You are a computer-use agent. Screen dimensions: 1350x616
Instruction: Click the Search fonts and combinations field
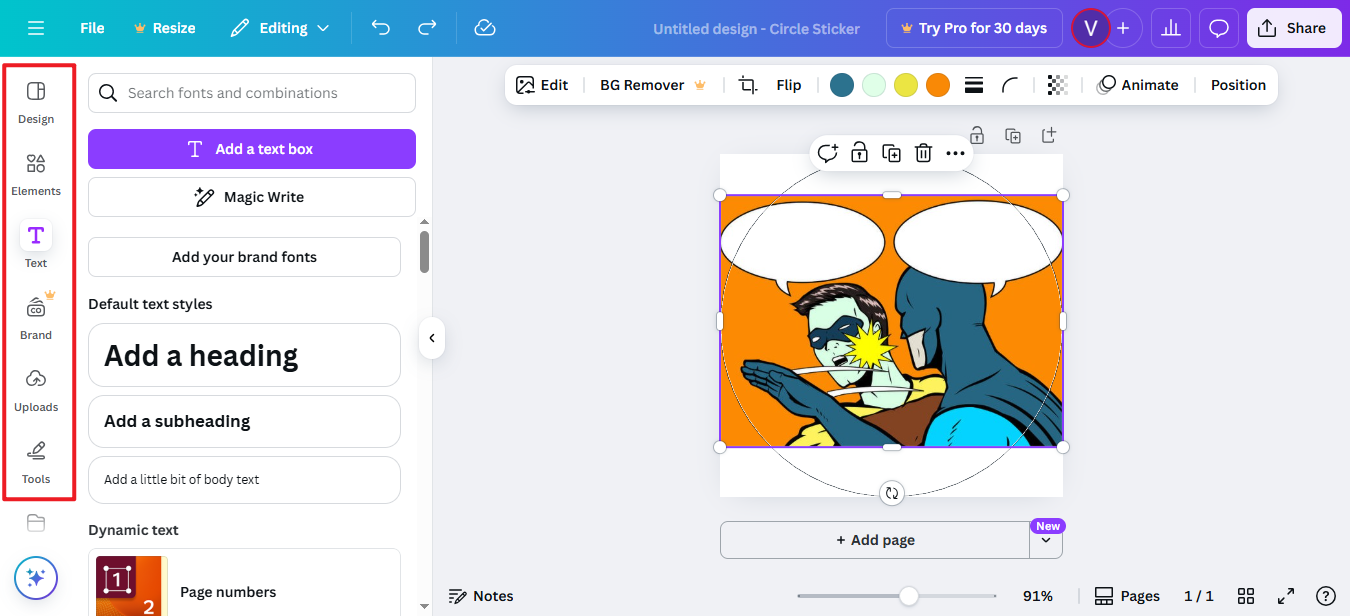click(x=251, y=92)
